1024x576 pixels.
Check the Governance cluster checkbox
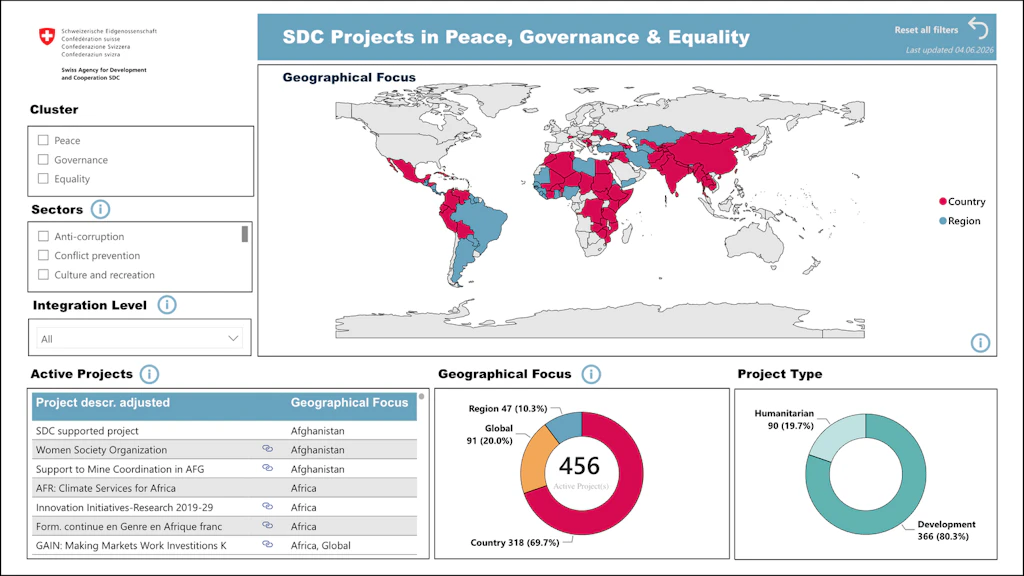point(43,159)
